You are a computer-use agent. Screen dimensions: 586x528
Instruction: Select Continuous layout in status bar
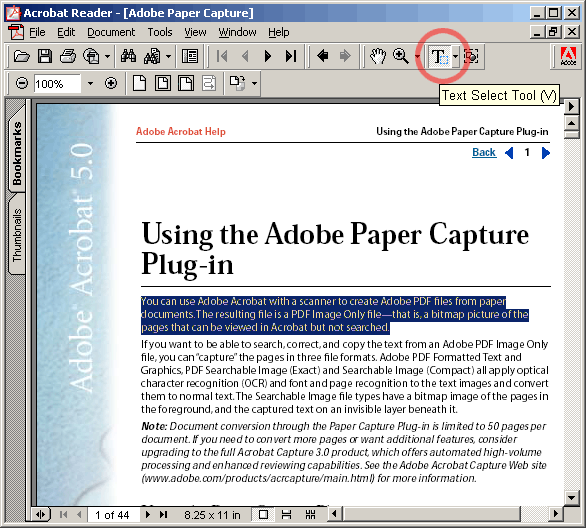coord(286,515)
